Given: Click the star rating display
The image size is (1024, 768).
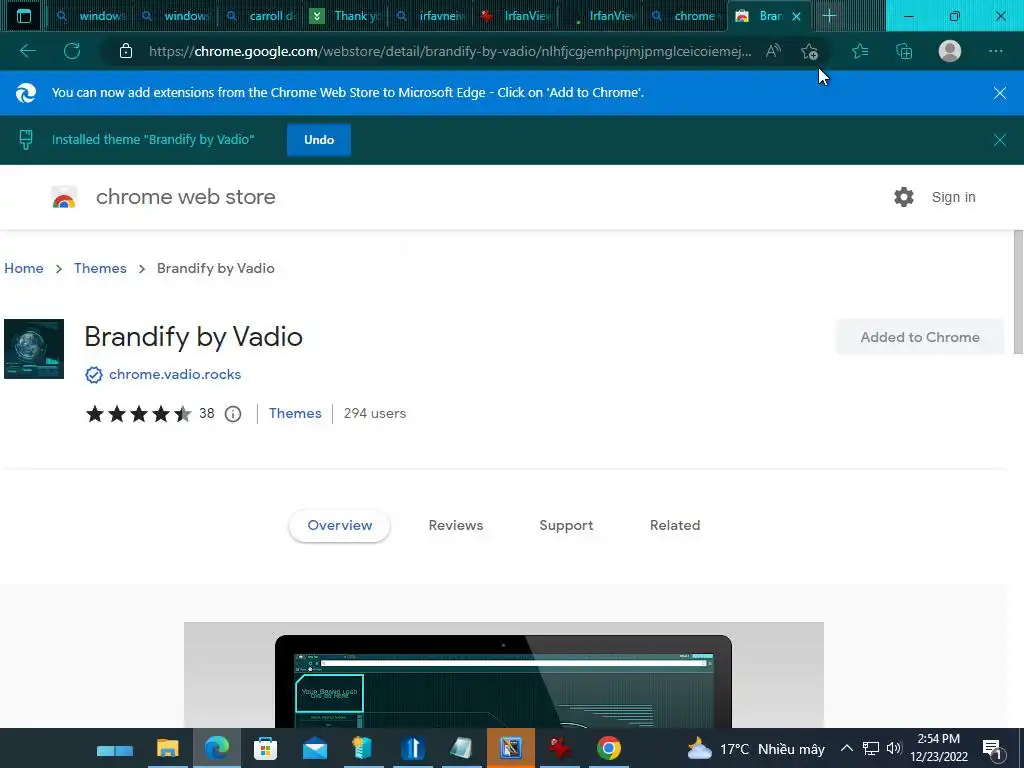Looking at the screenshot, I should click(x=138, y=414).
